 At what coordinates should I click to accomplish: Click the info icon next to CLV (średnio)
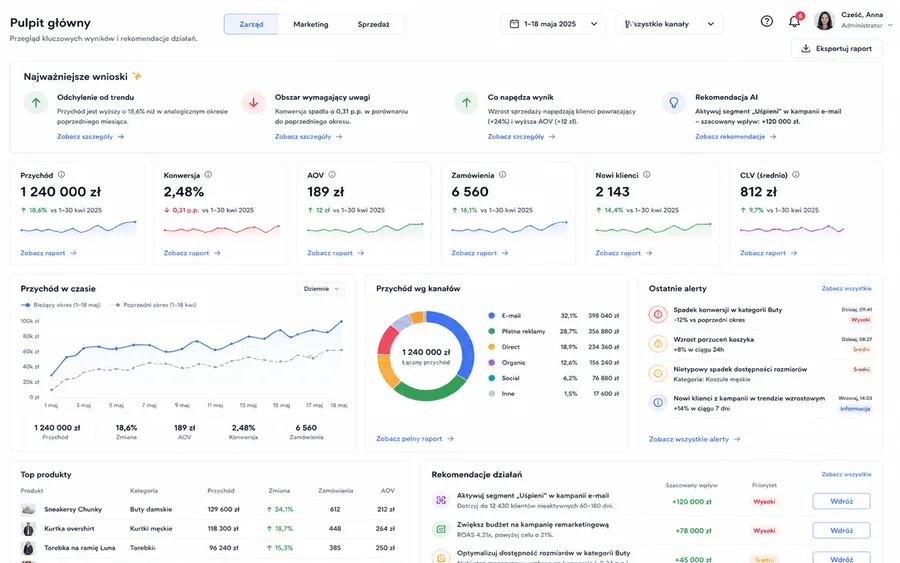tap(796, 175)
